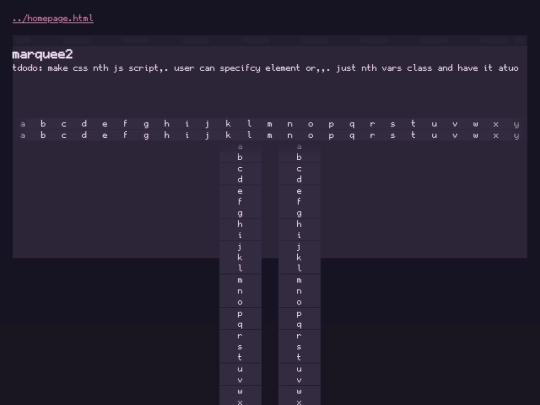This screenshot has height=405, width=540.
Task: Click letter x in the upper horizontal row
Action: 496,124
